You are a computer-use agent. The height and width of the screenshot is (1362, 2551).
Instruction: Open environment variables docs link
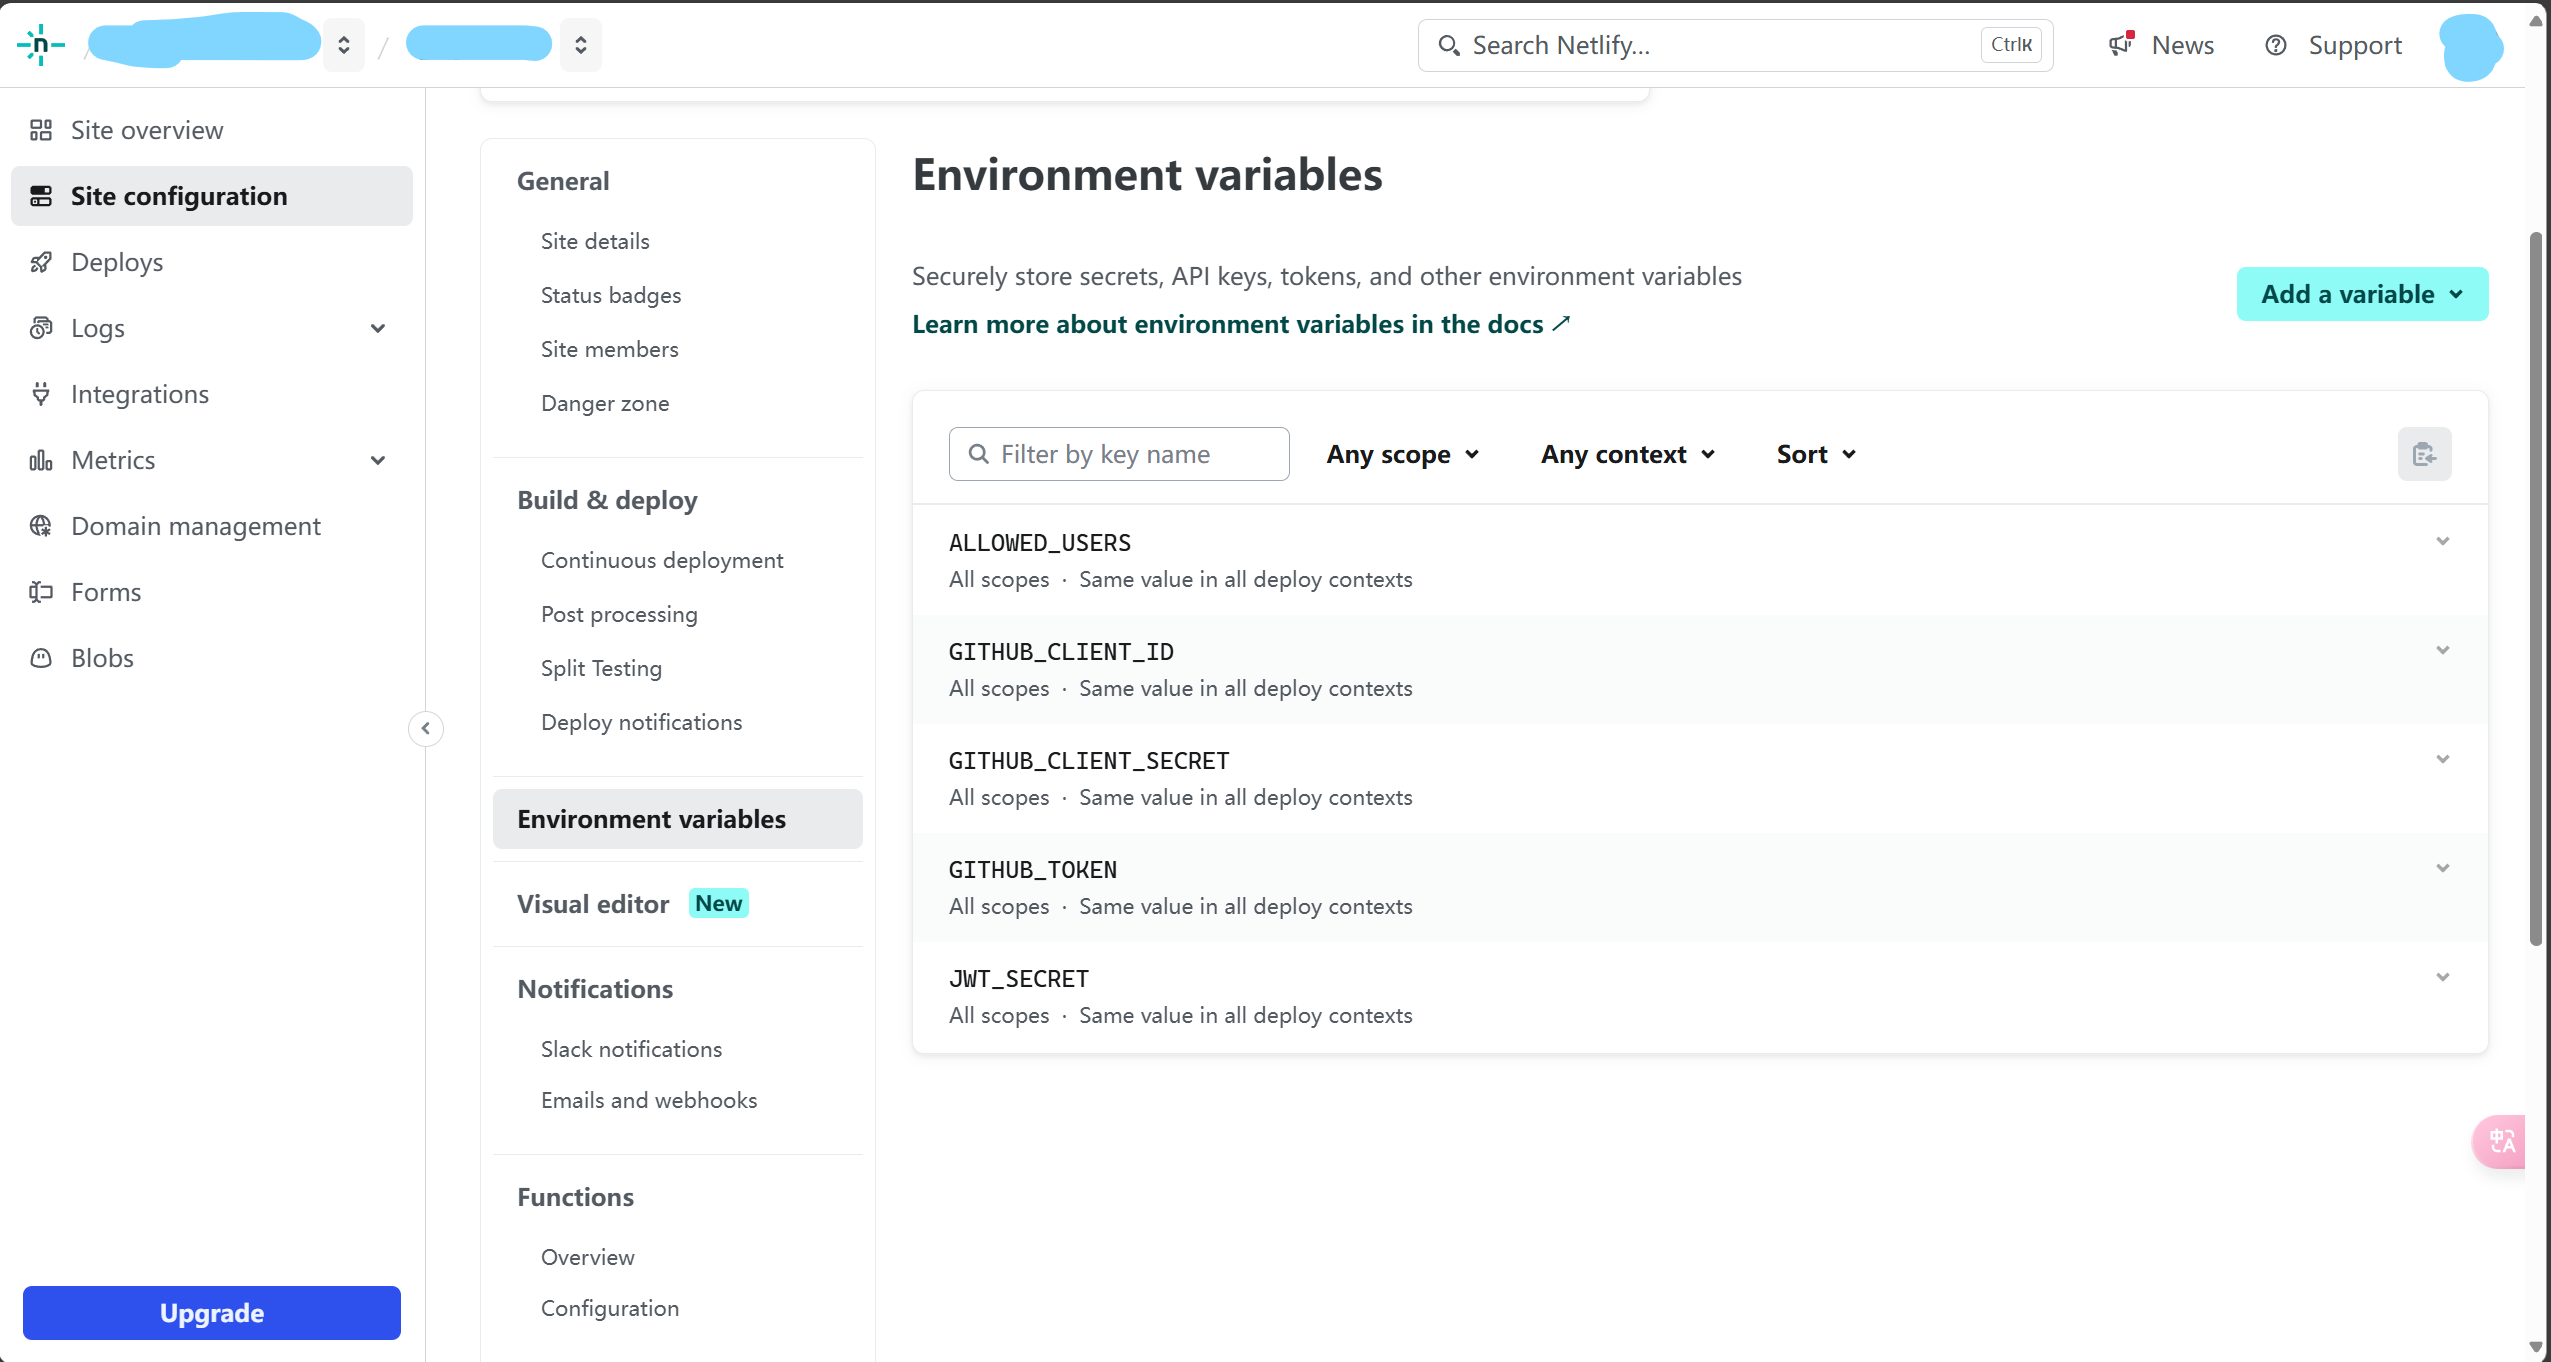(x=1241, y=324)
